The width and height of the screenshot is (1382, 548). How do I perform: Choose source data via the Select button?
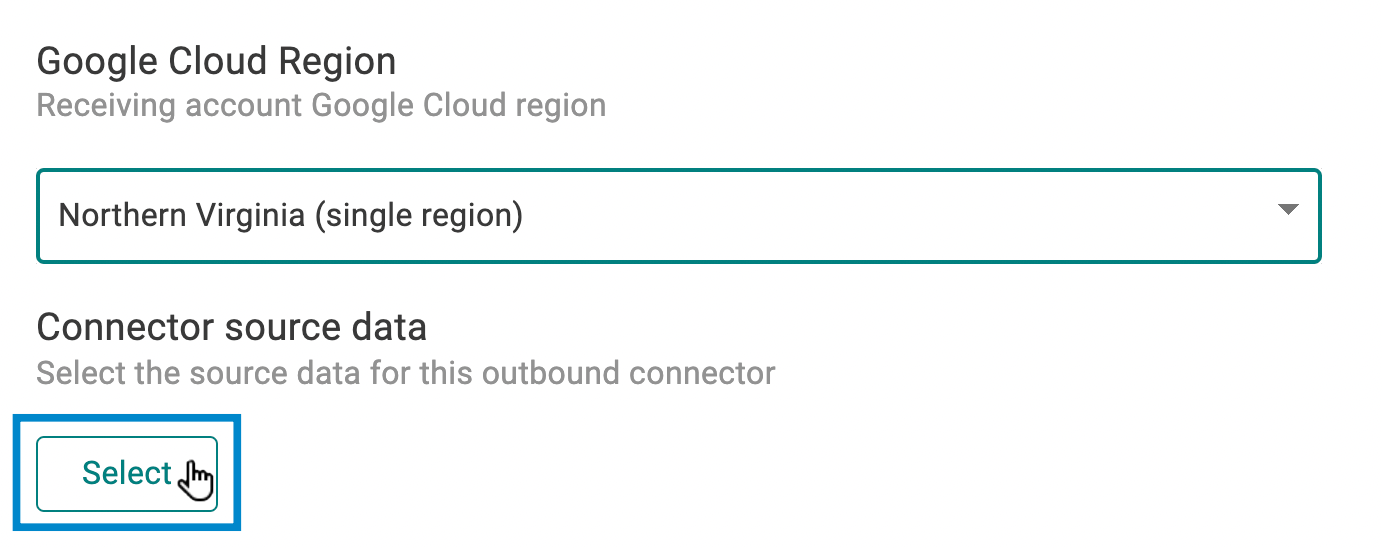(x=127, y=473)
